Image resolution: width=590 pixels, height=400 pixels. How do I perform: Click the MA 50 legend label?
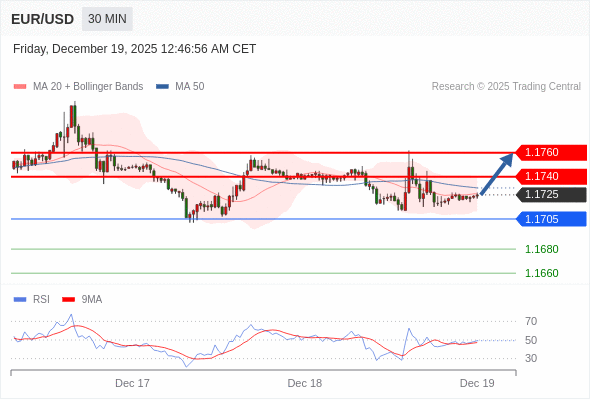pyautogui.click(x=190, y=87)
